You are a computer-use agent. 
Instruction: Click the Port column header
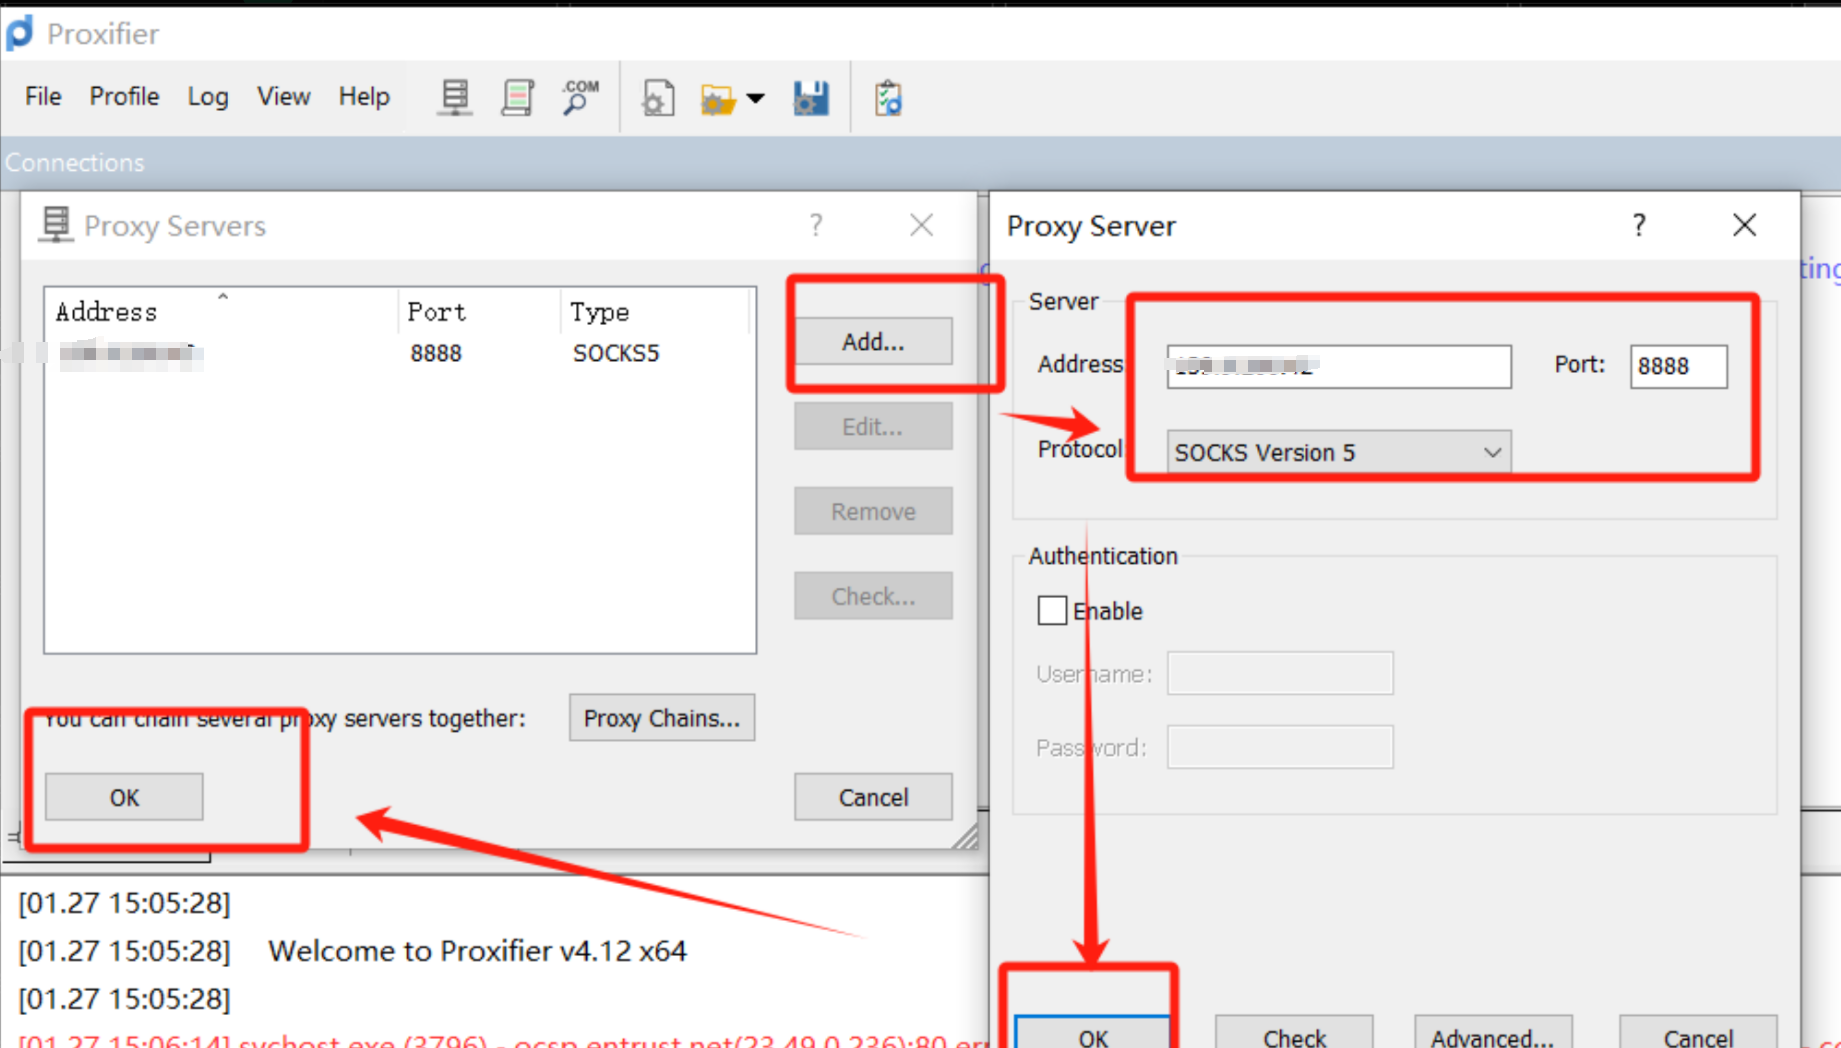[x=479, y=312]
